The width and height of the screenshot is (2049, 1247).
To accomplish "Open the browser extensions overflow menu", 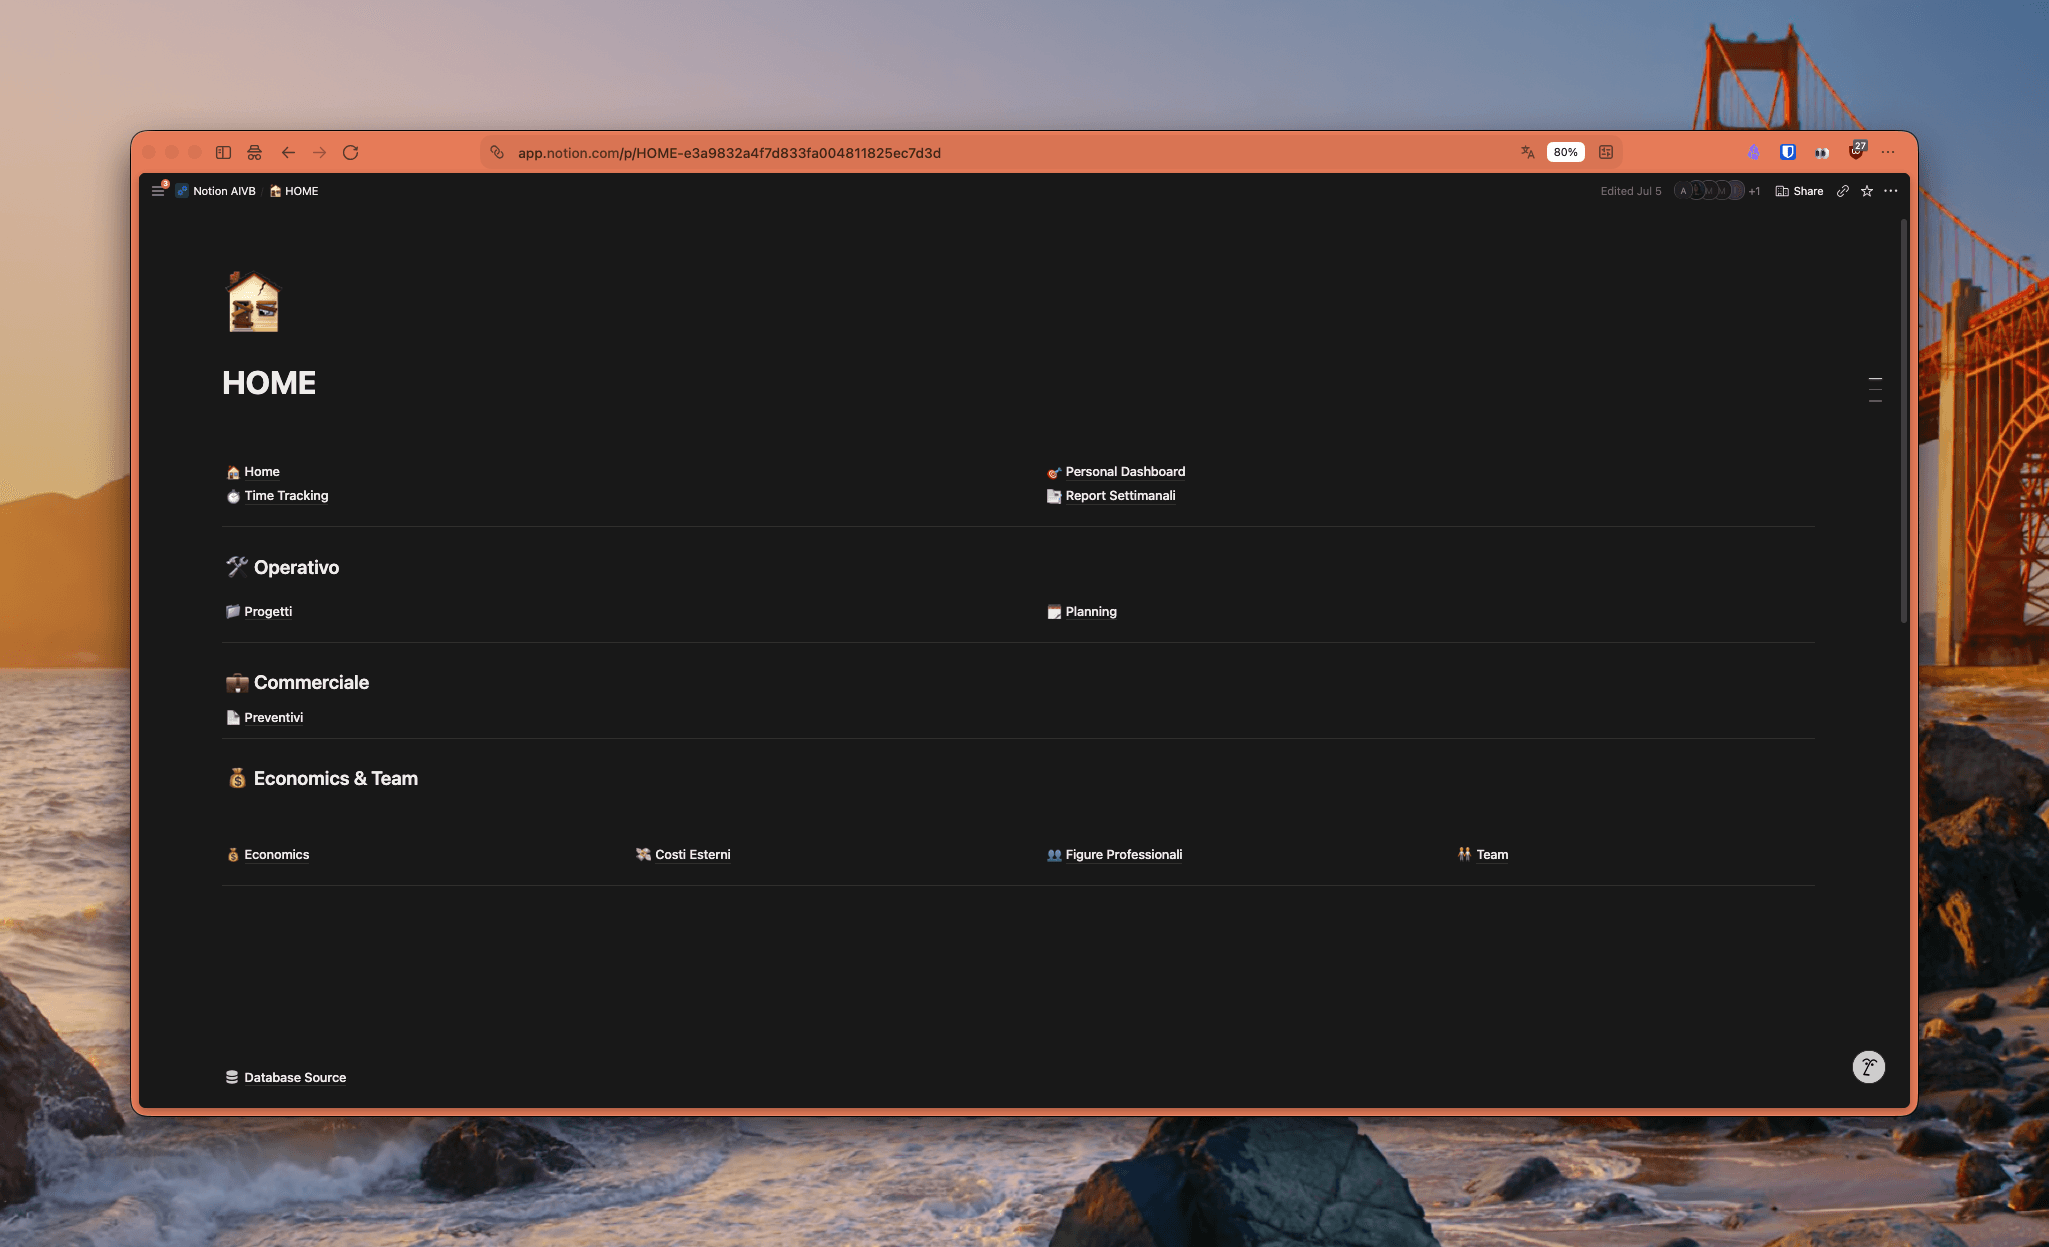I will pos(1888,152).
